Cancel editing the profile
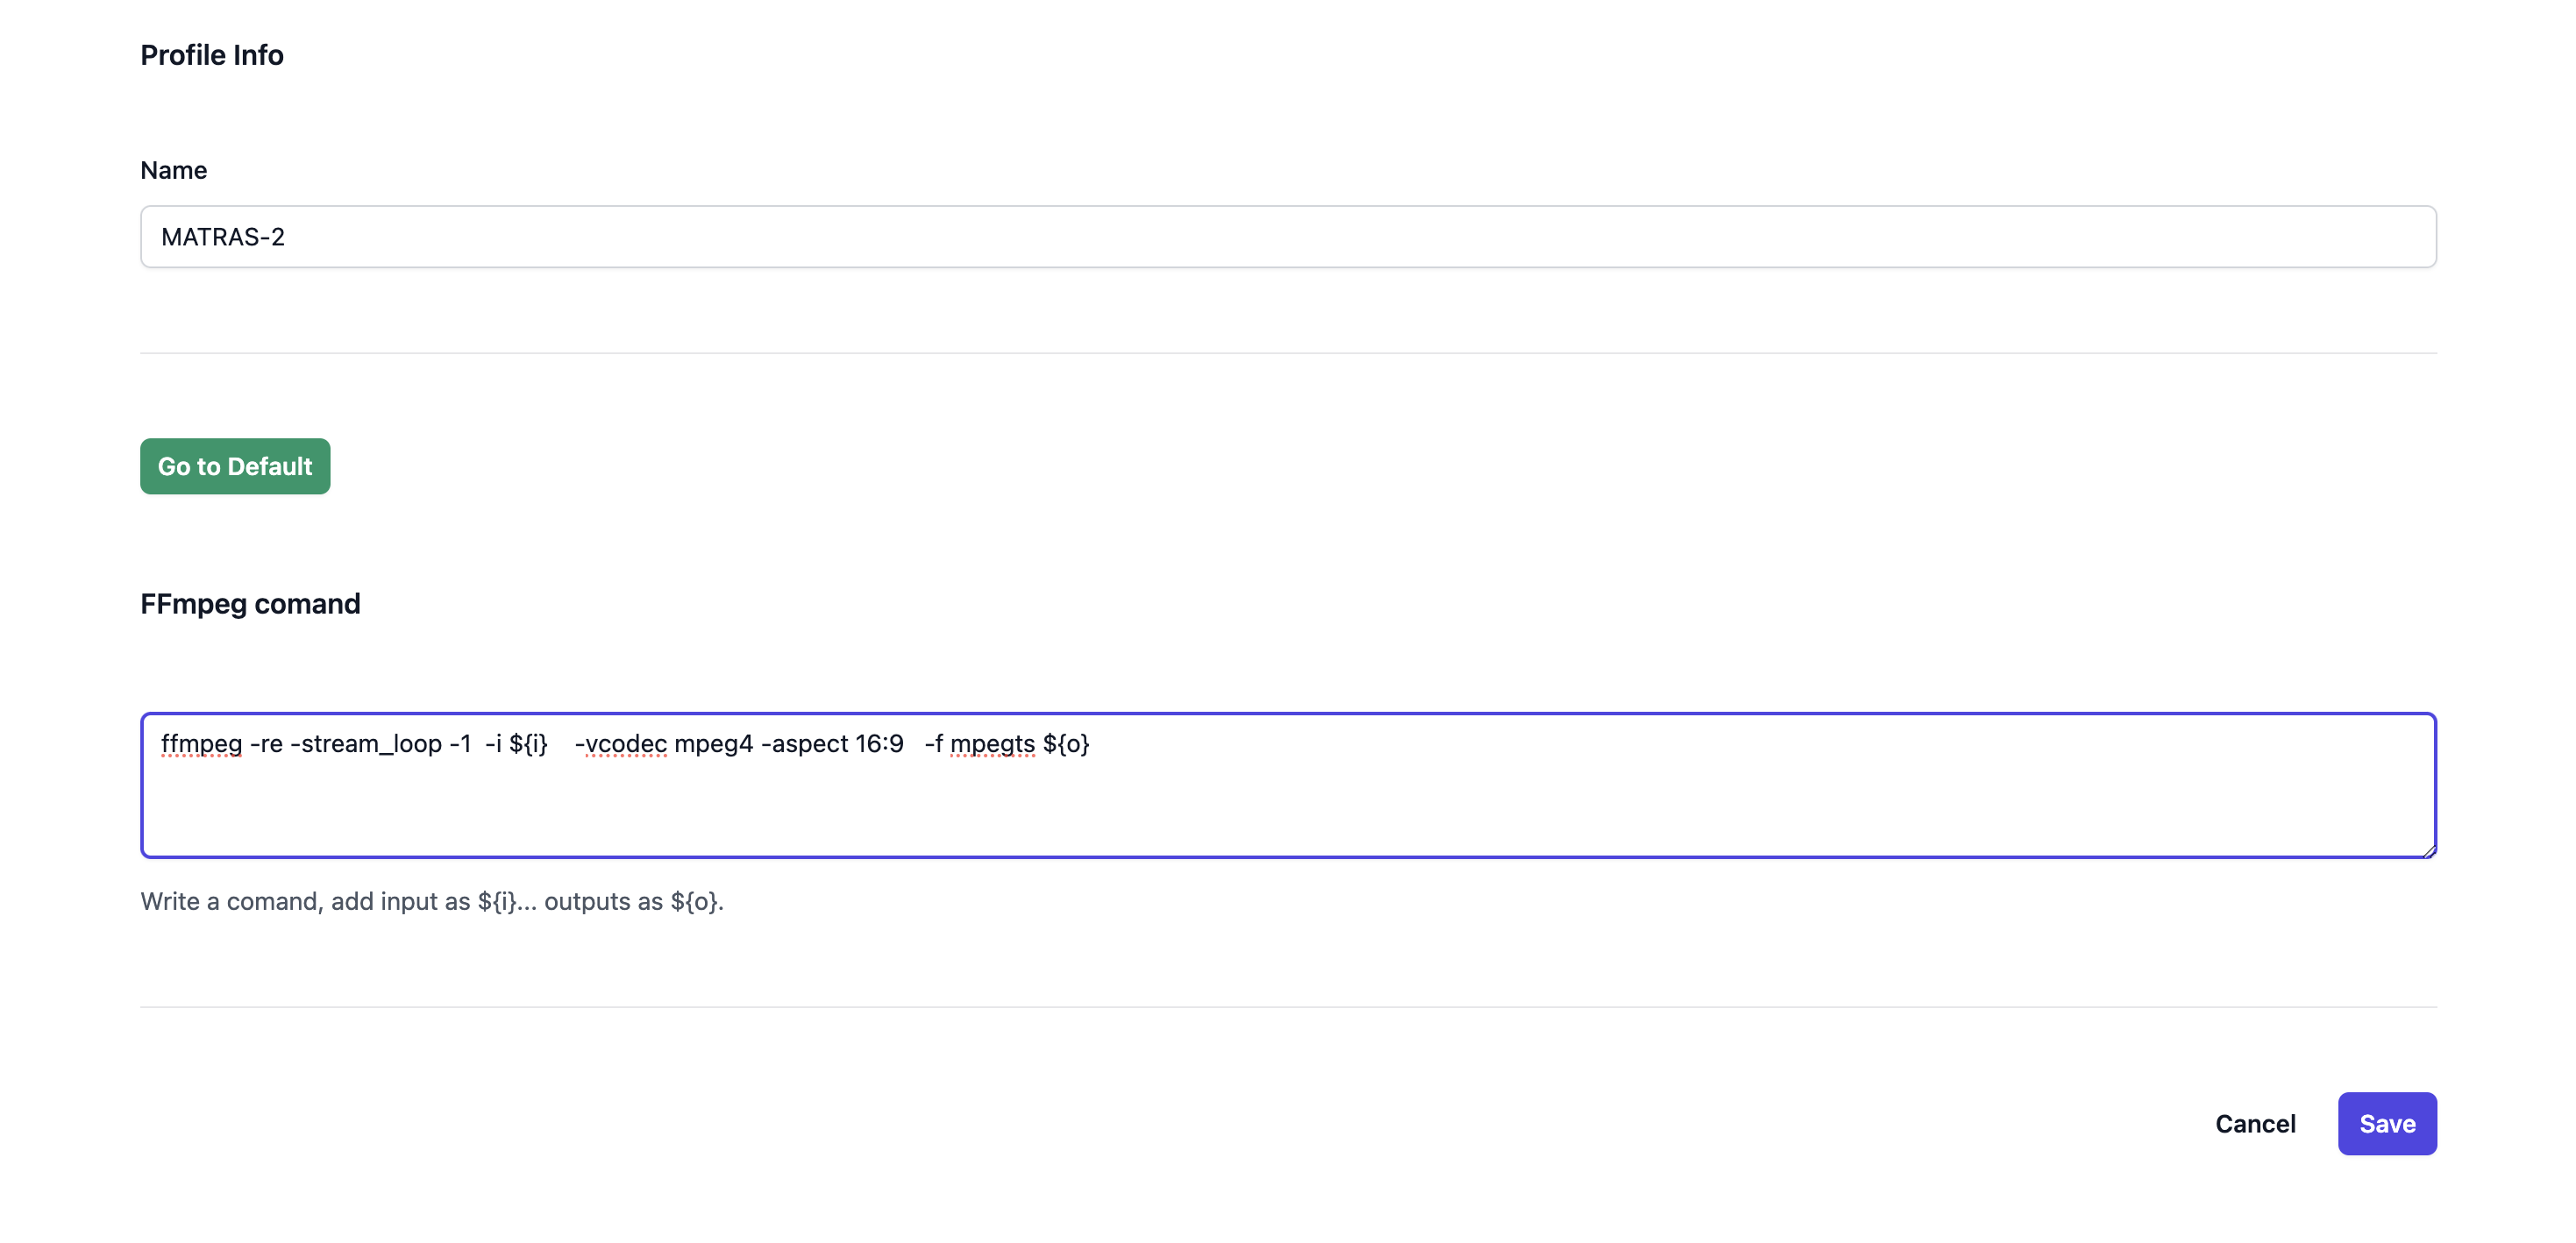The height and width of the screenshot is (1243, 2576). (2254, 1123)
